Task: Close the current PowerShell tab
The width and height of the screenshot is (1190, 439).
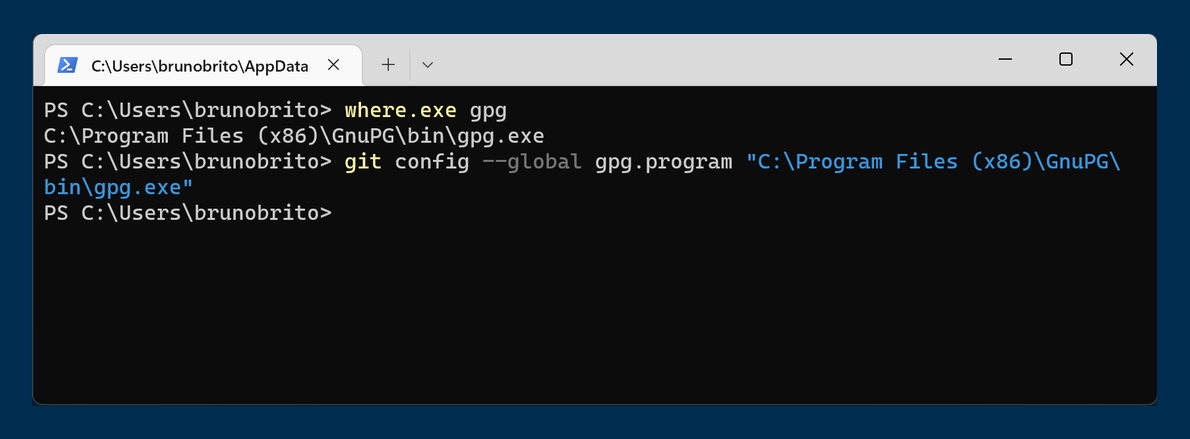Action: coord(334,65)
